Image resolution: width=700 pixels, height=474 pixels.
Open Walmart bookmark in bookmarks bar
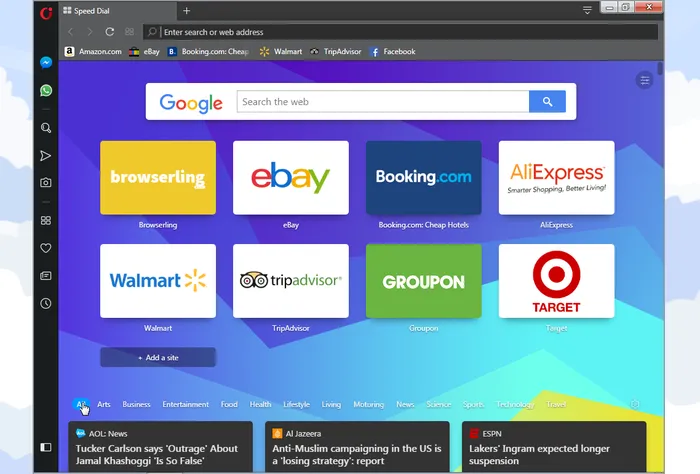(281, 52)
